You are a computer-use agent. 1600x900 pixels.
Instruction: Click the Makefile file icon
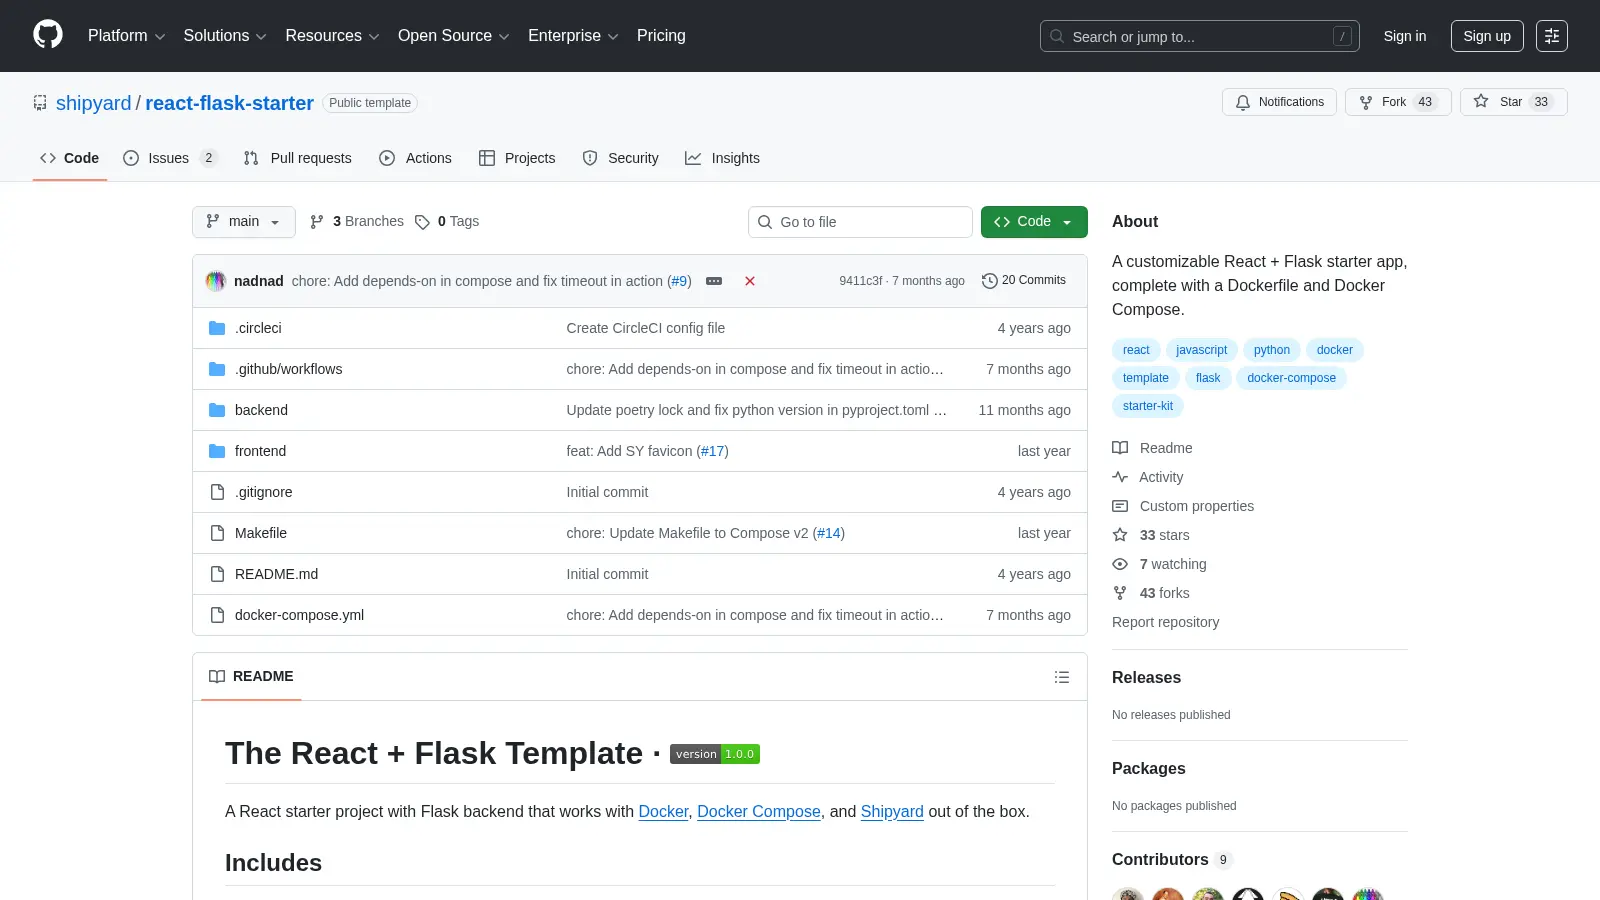[x=217, y=533]
